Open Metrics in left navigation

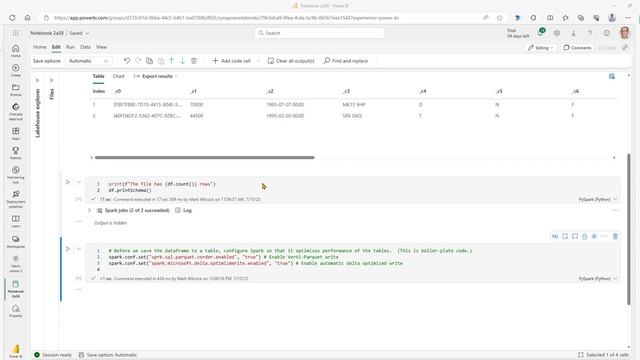point(16,153)
